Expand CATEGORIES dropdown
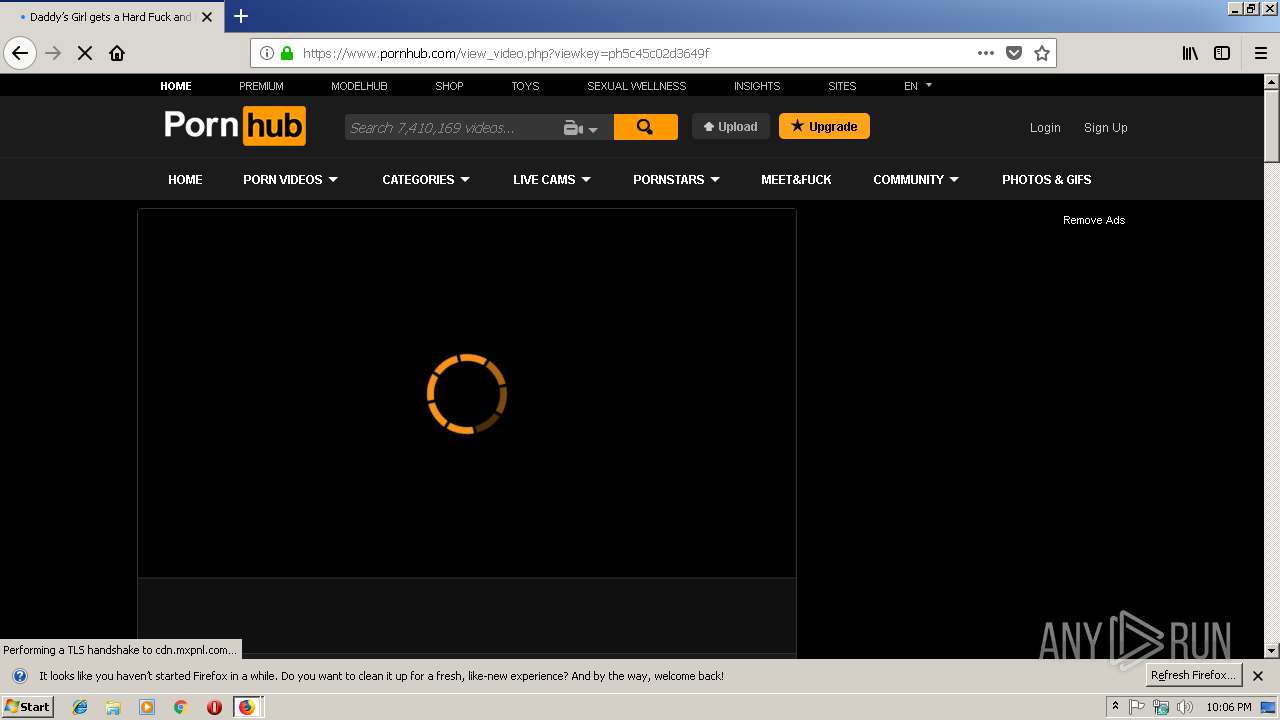1280x720 pixels. point(426,179)
